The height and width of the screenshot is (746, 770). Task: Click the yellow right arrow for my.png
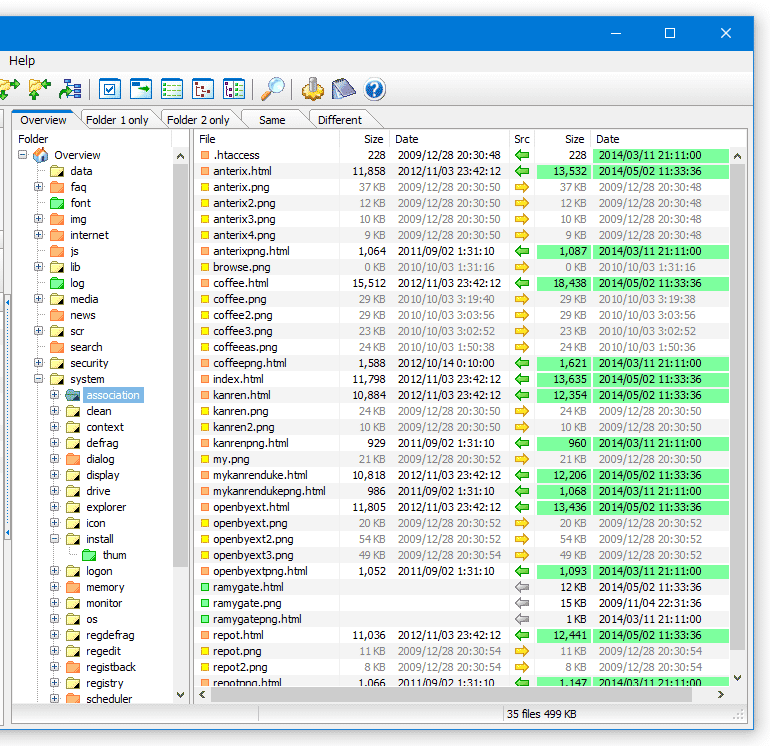click(x=522, y=459)
